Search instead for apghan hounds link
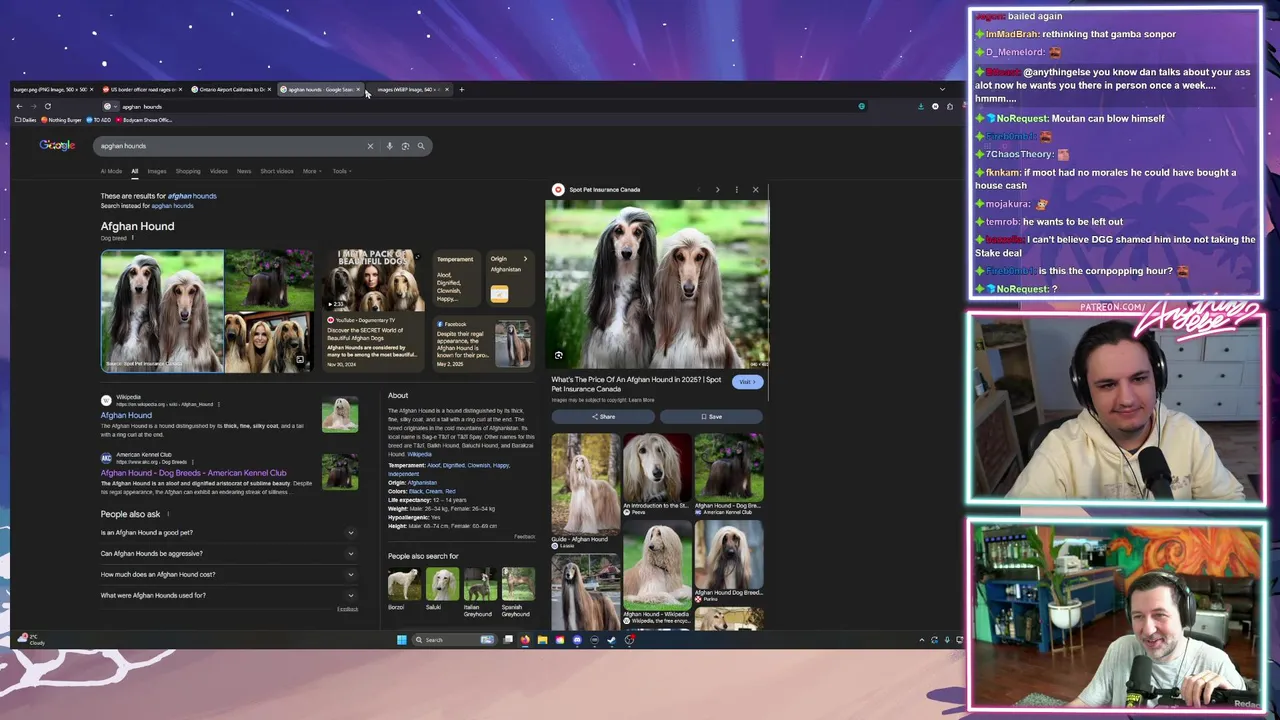This screenshot has width=1280, height=720. tap(172, 206)
